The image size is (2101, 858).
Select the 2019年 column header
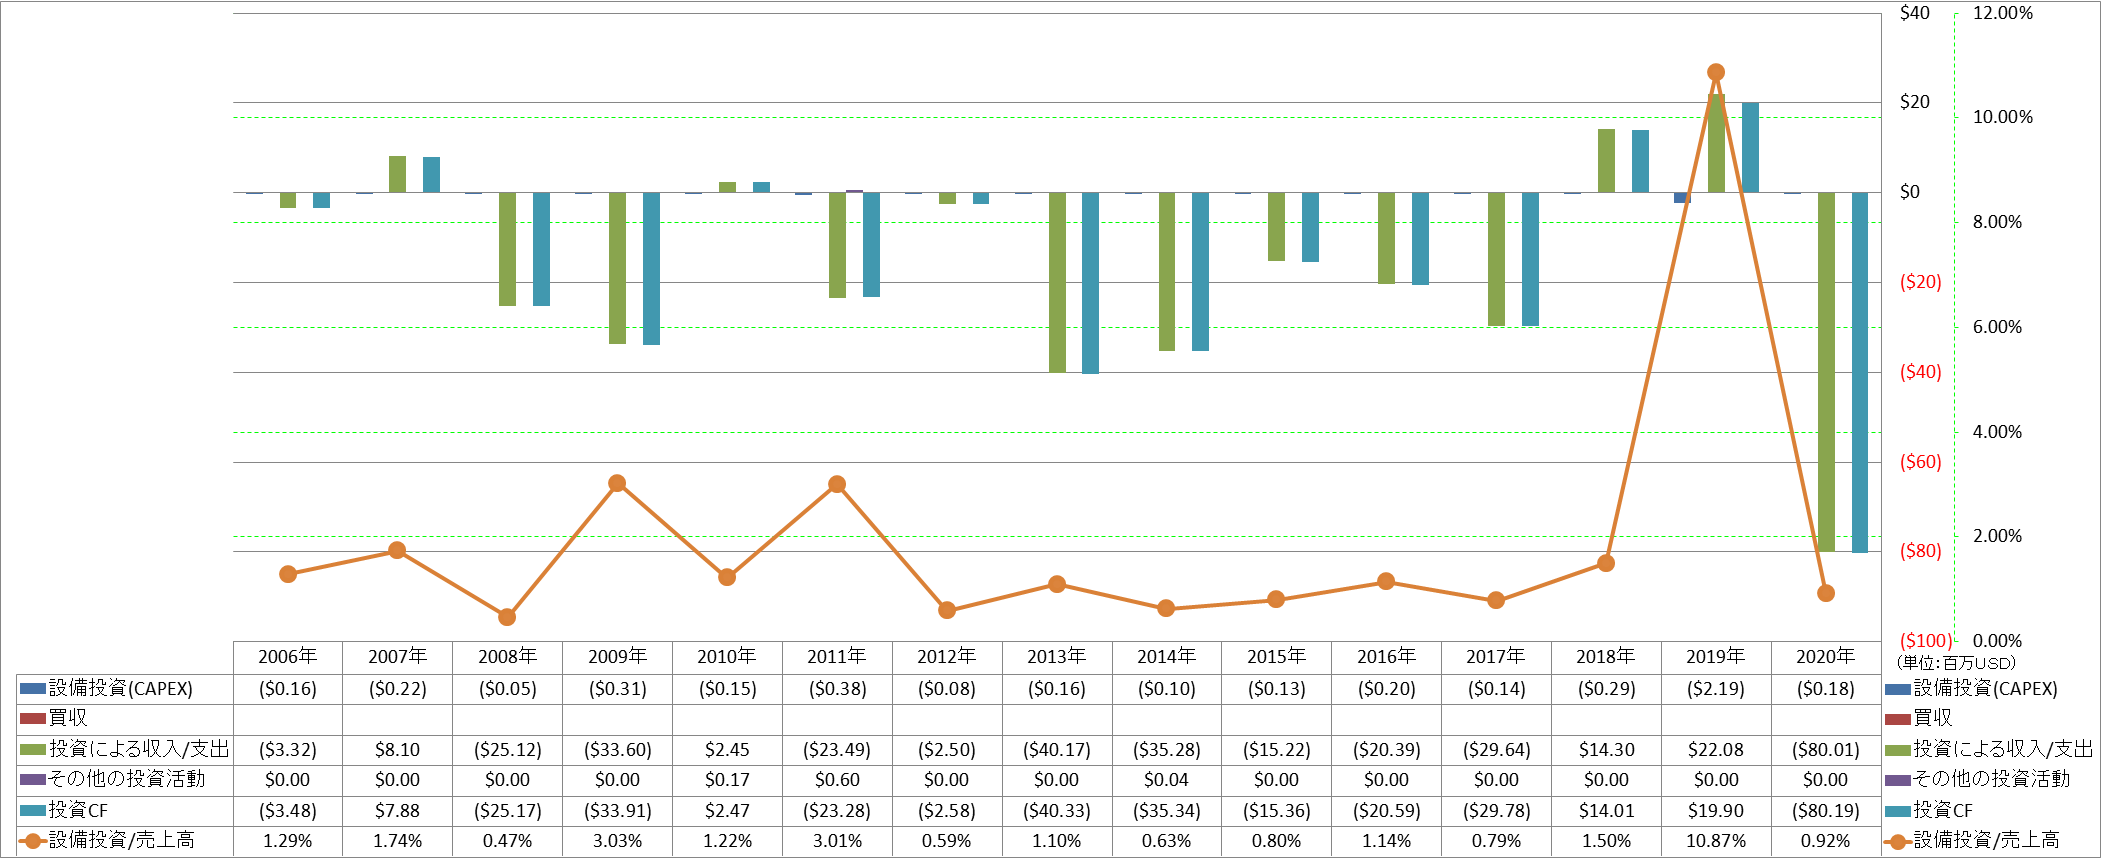1716,657
